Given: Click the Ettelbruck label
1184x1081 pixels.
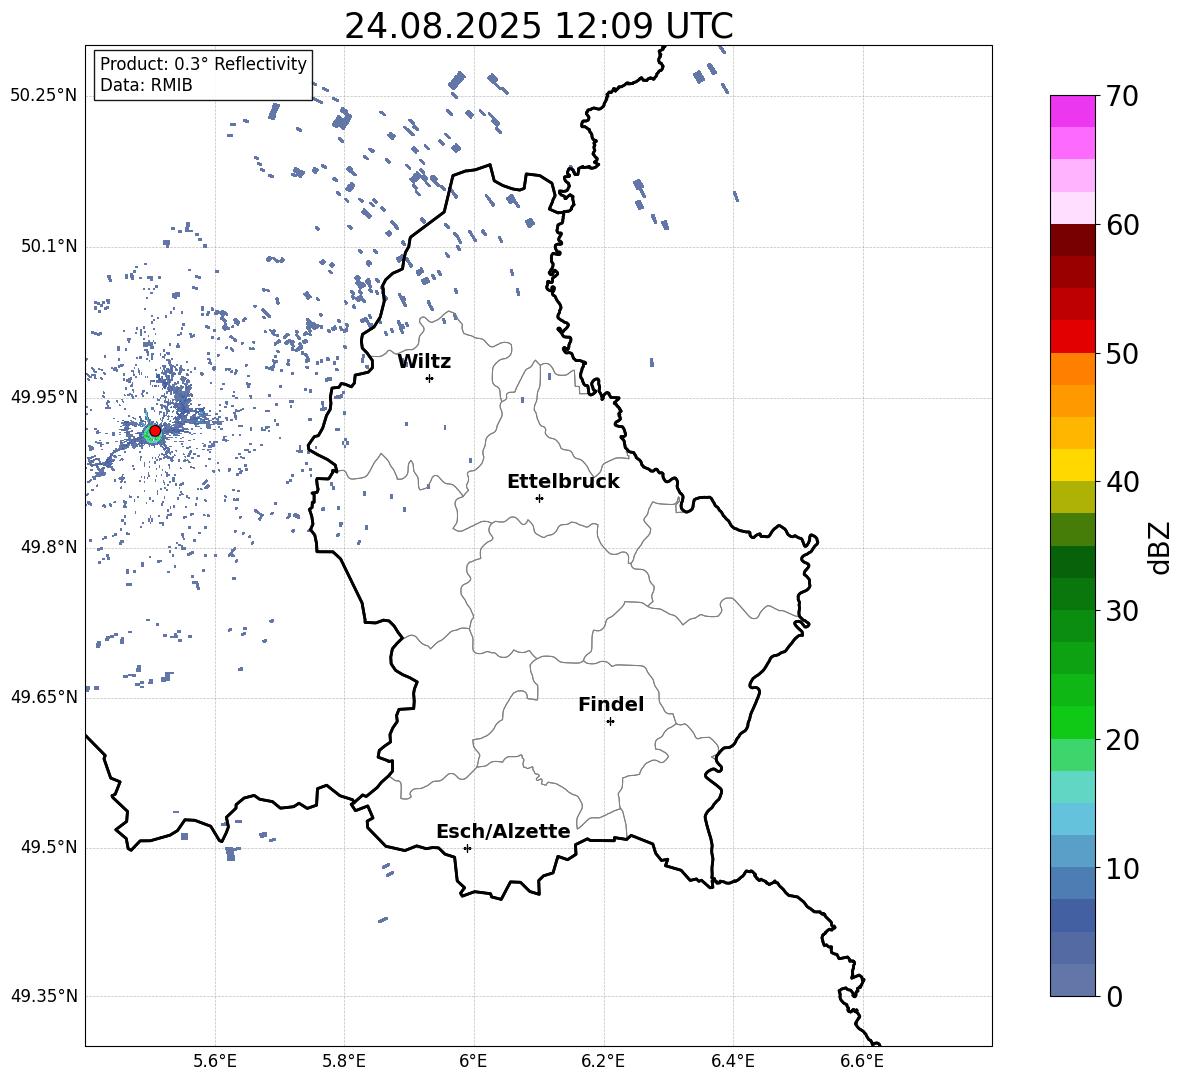Looking at the screenshot, I should tap(563, 482).
